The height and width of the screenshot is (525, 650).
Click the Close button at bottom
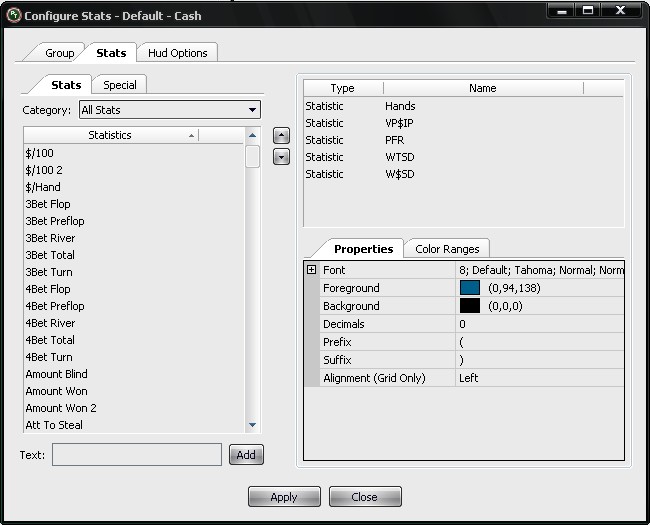click(x=365, y=497)
